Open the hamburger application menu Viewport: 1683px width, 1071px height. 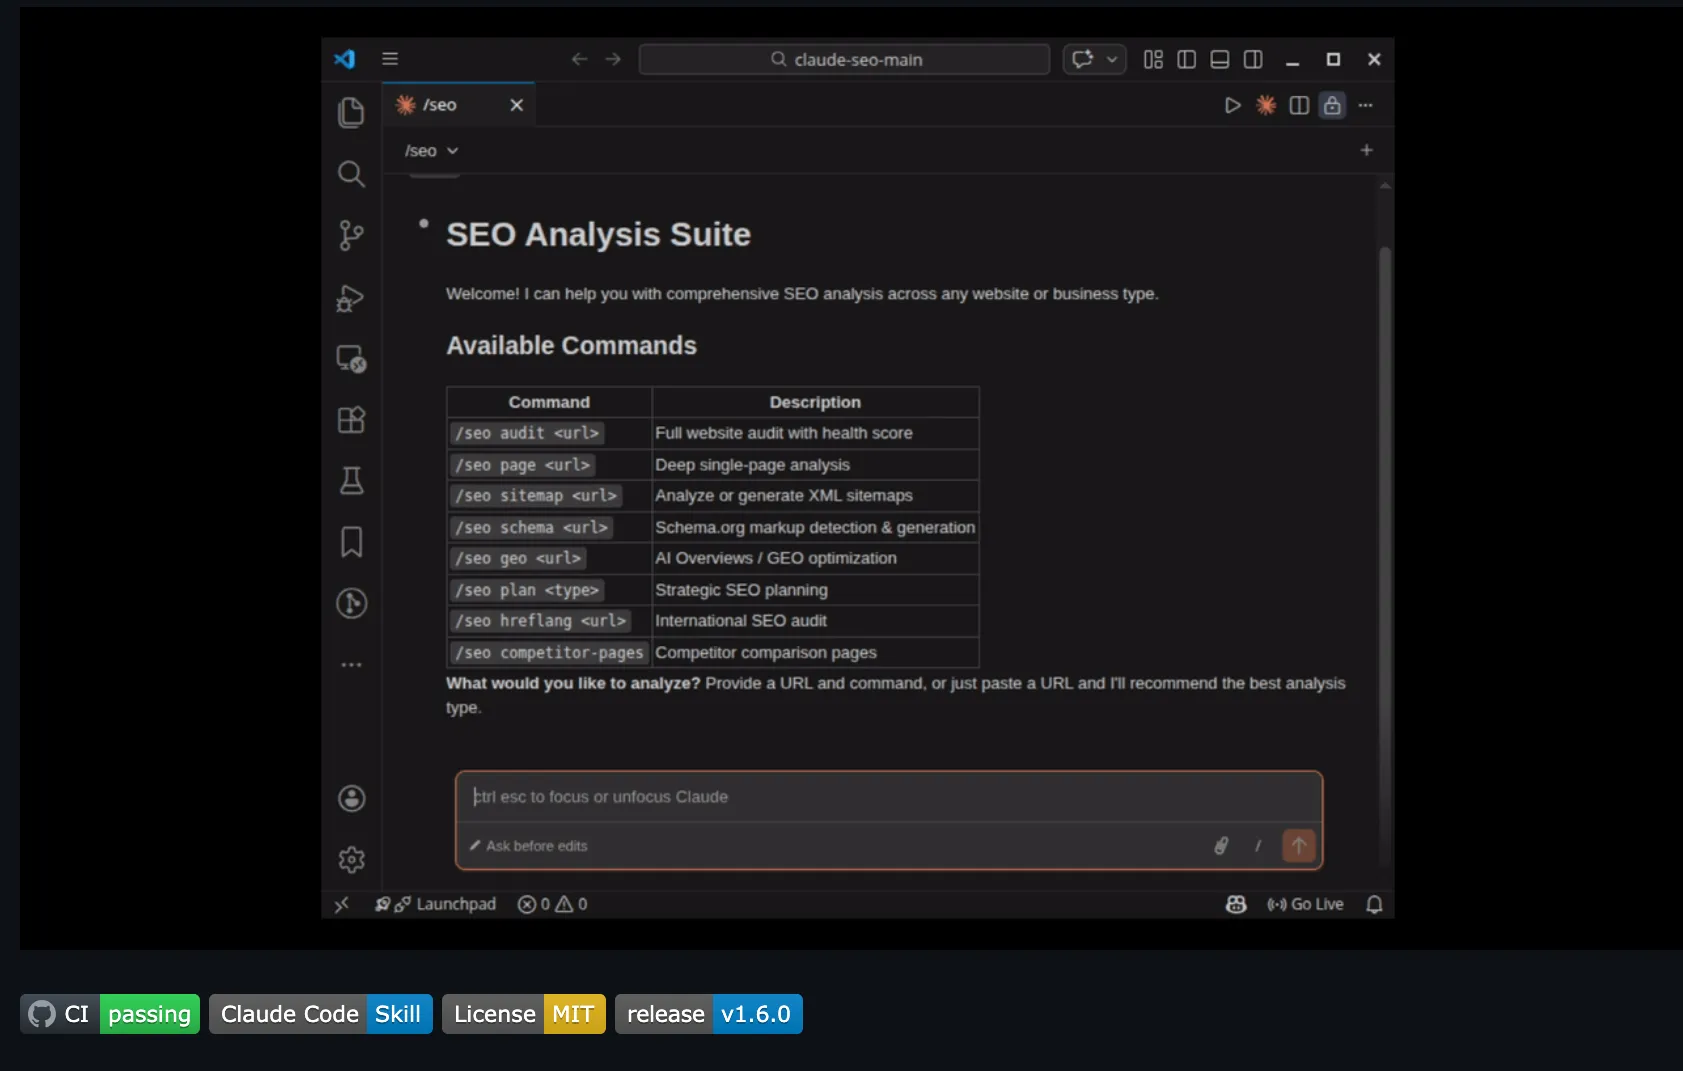click(390, 59)
